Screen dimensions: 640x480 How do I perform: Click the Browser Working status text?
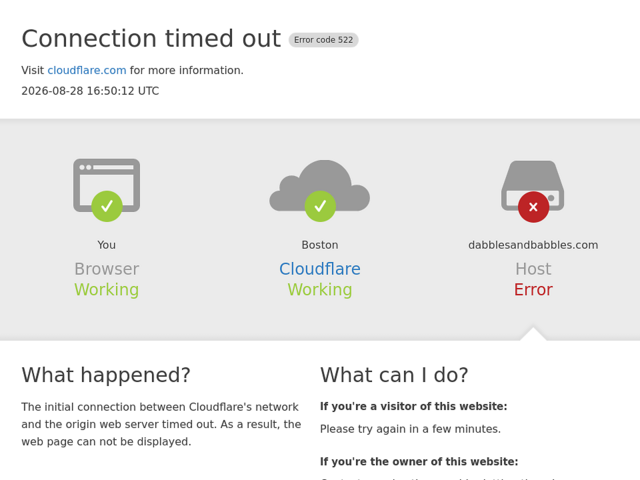coord(107,279)
